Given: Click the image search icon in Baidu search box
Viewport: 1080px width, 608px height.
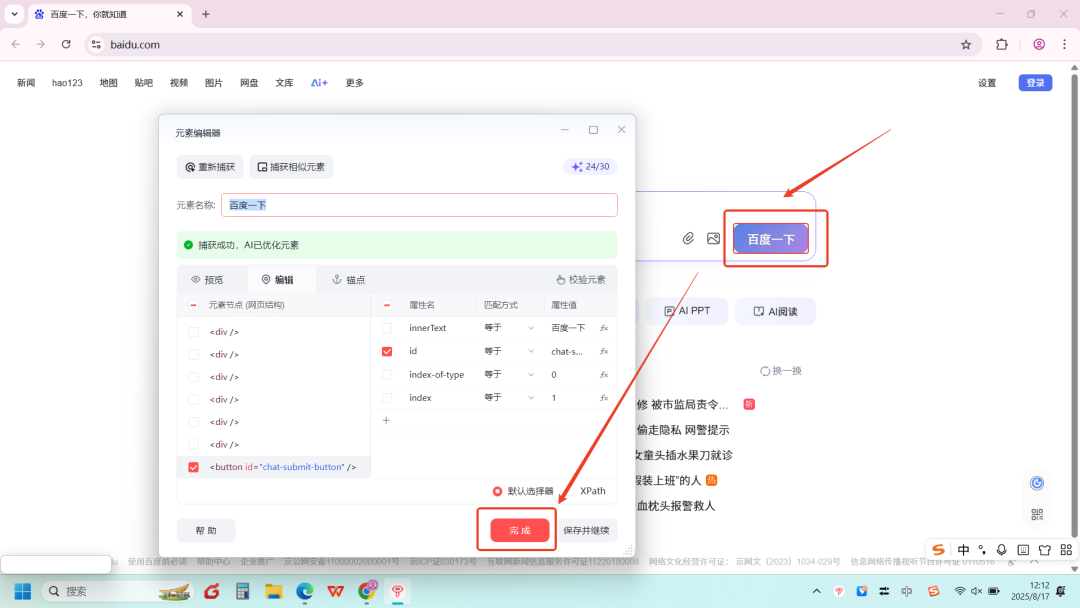Looking at the screenshot, I should 714,238.
